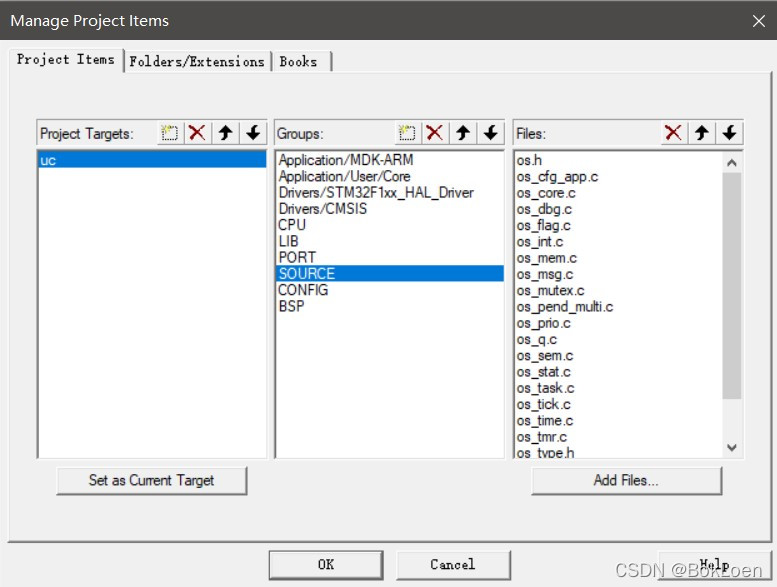Select the SOURCE group
Screen dimensions: 777x587
pos(389,273)
